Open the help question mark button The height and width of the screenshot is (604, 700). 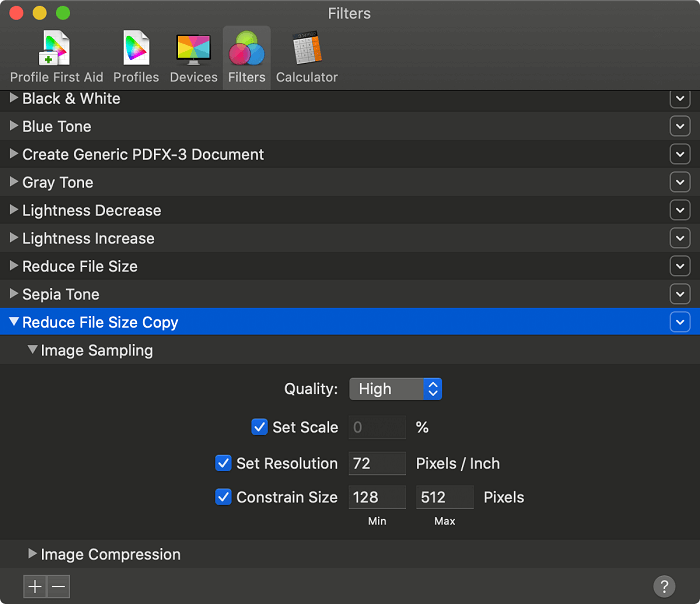coord(664,587)
